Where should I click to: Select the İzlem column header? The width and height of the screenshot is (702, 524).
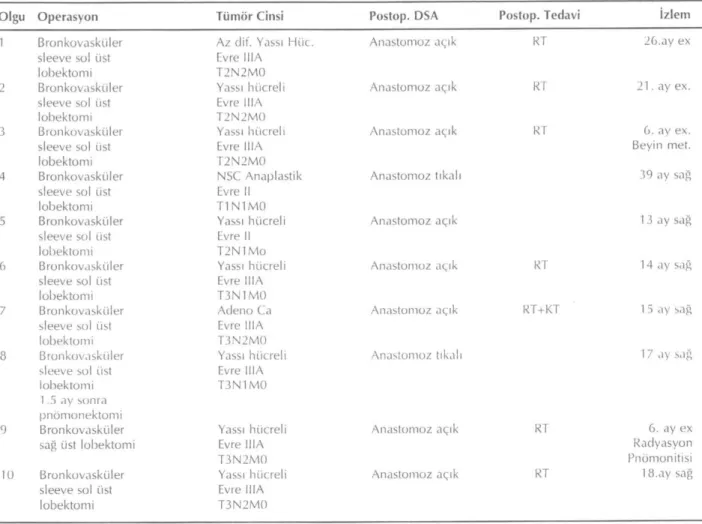pos(675,14)
